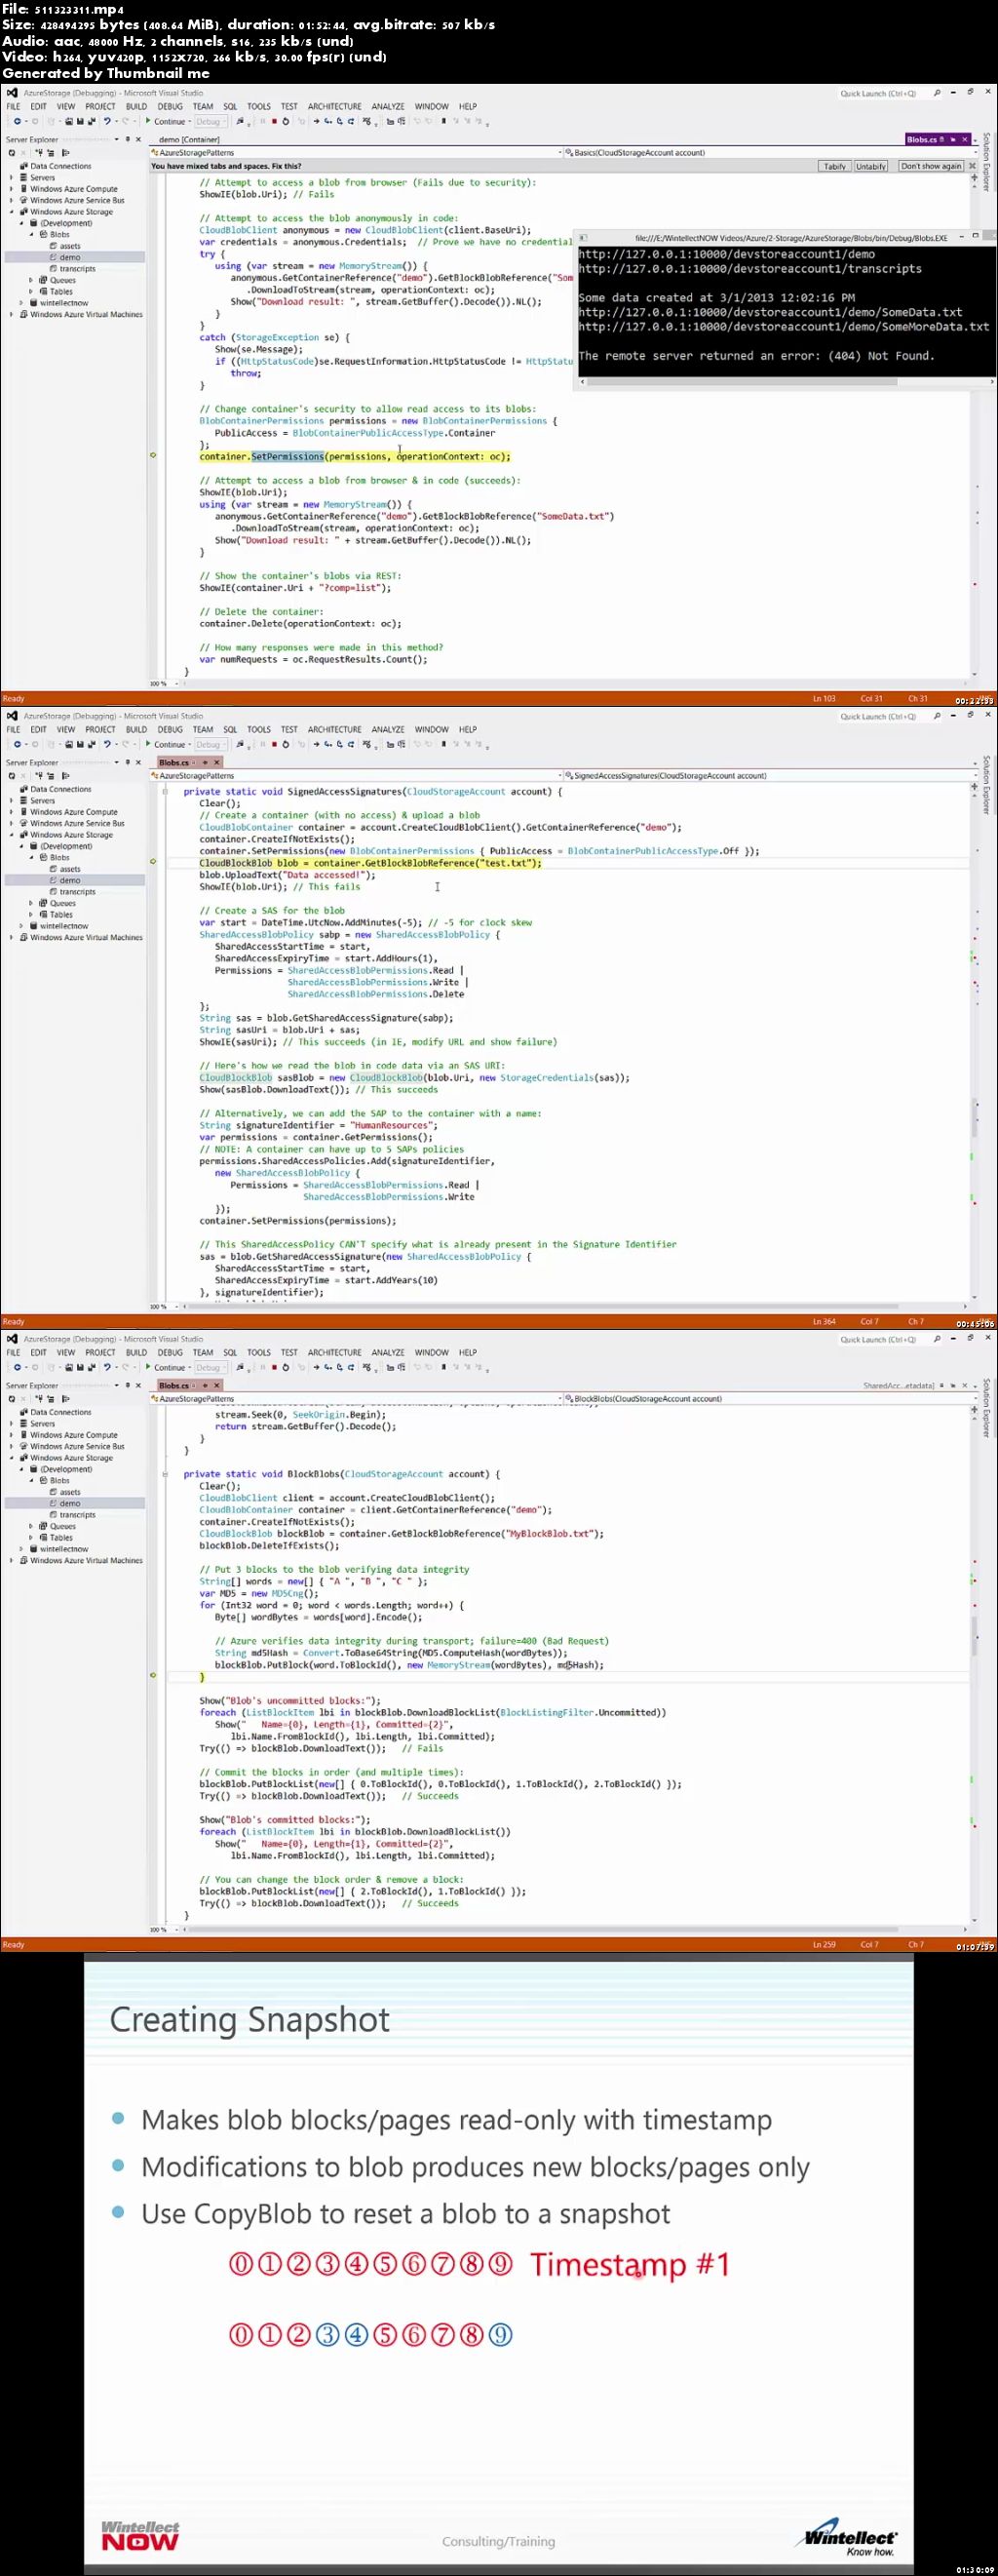Expand the Servers node in 00:22:53 frame
The width and height of the screenshot is (998, 2576).
tap(12, 177)
